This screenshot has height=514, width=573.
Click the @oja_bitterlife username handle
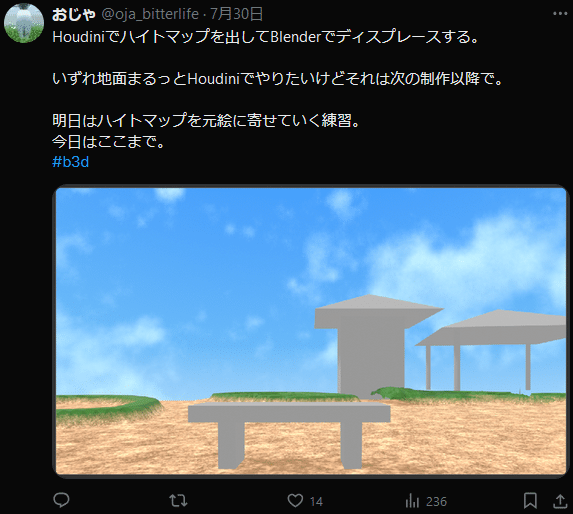[150, 14]
